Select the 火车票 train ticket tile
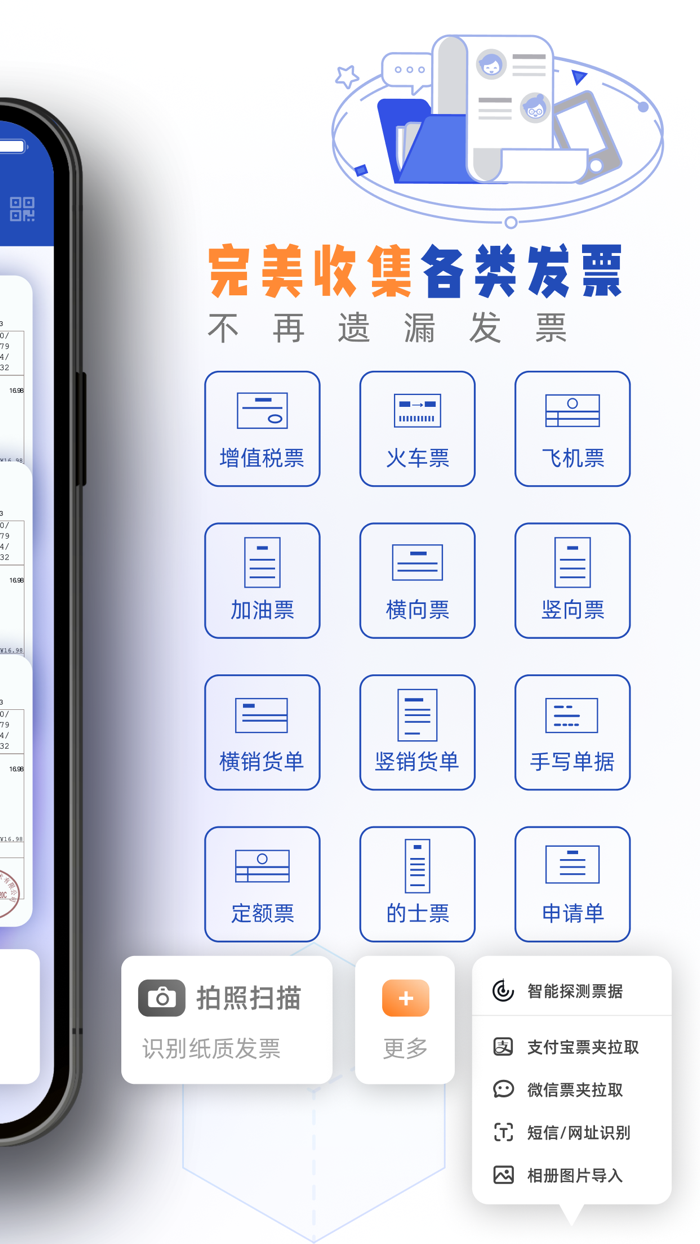The height and width of the screenshot is (1244, 700). click(417, 429)
